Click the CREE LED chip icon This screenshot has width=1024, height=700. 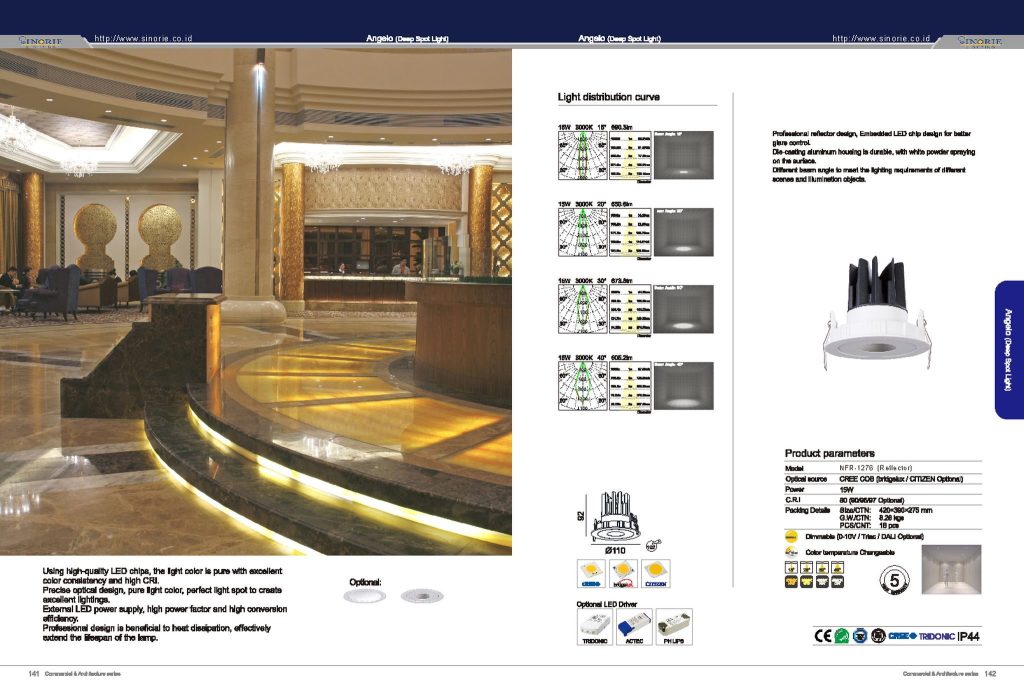(x=590, y=575)
